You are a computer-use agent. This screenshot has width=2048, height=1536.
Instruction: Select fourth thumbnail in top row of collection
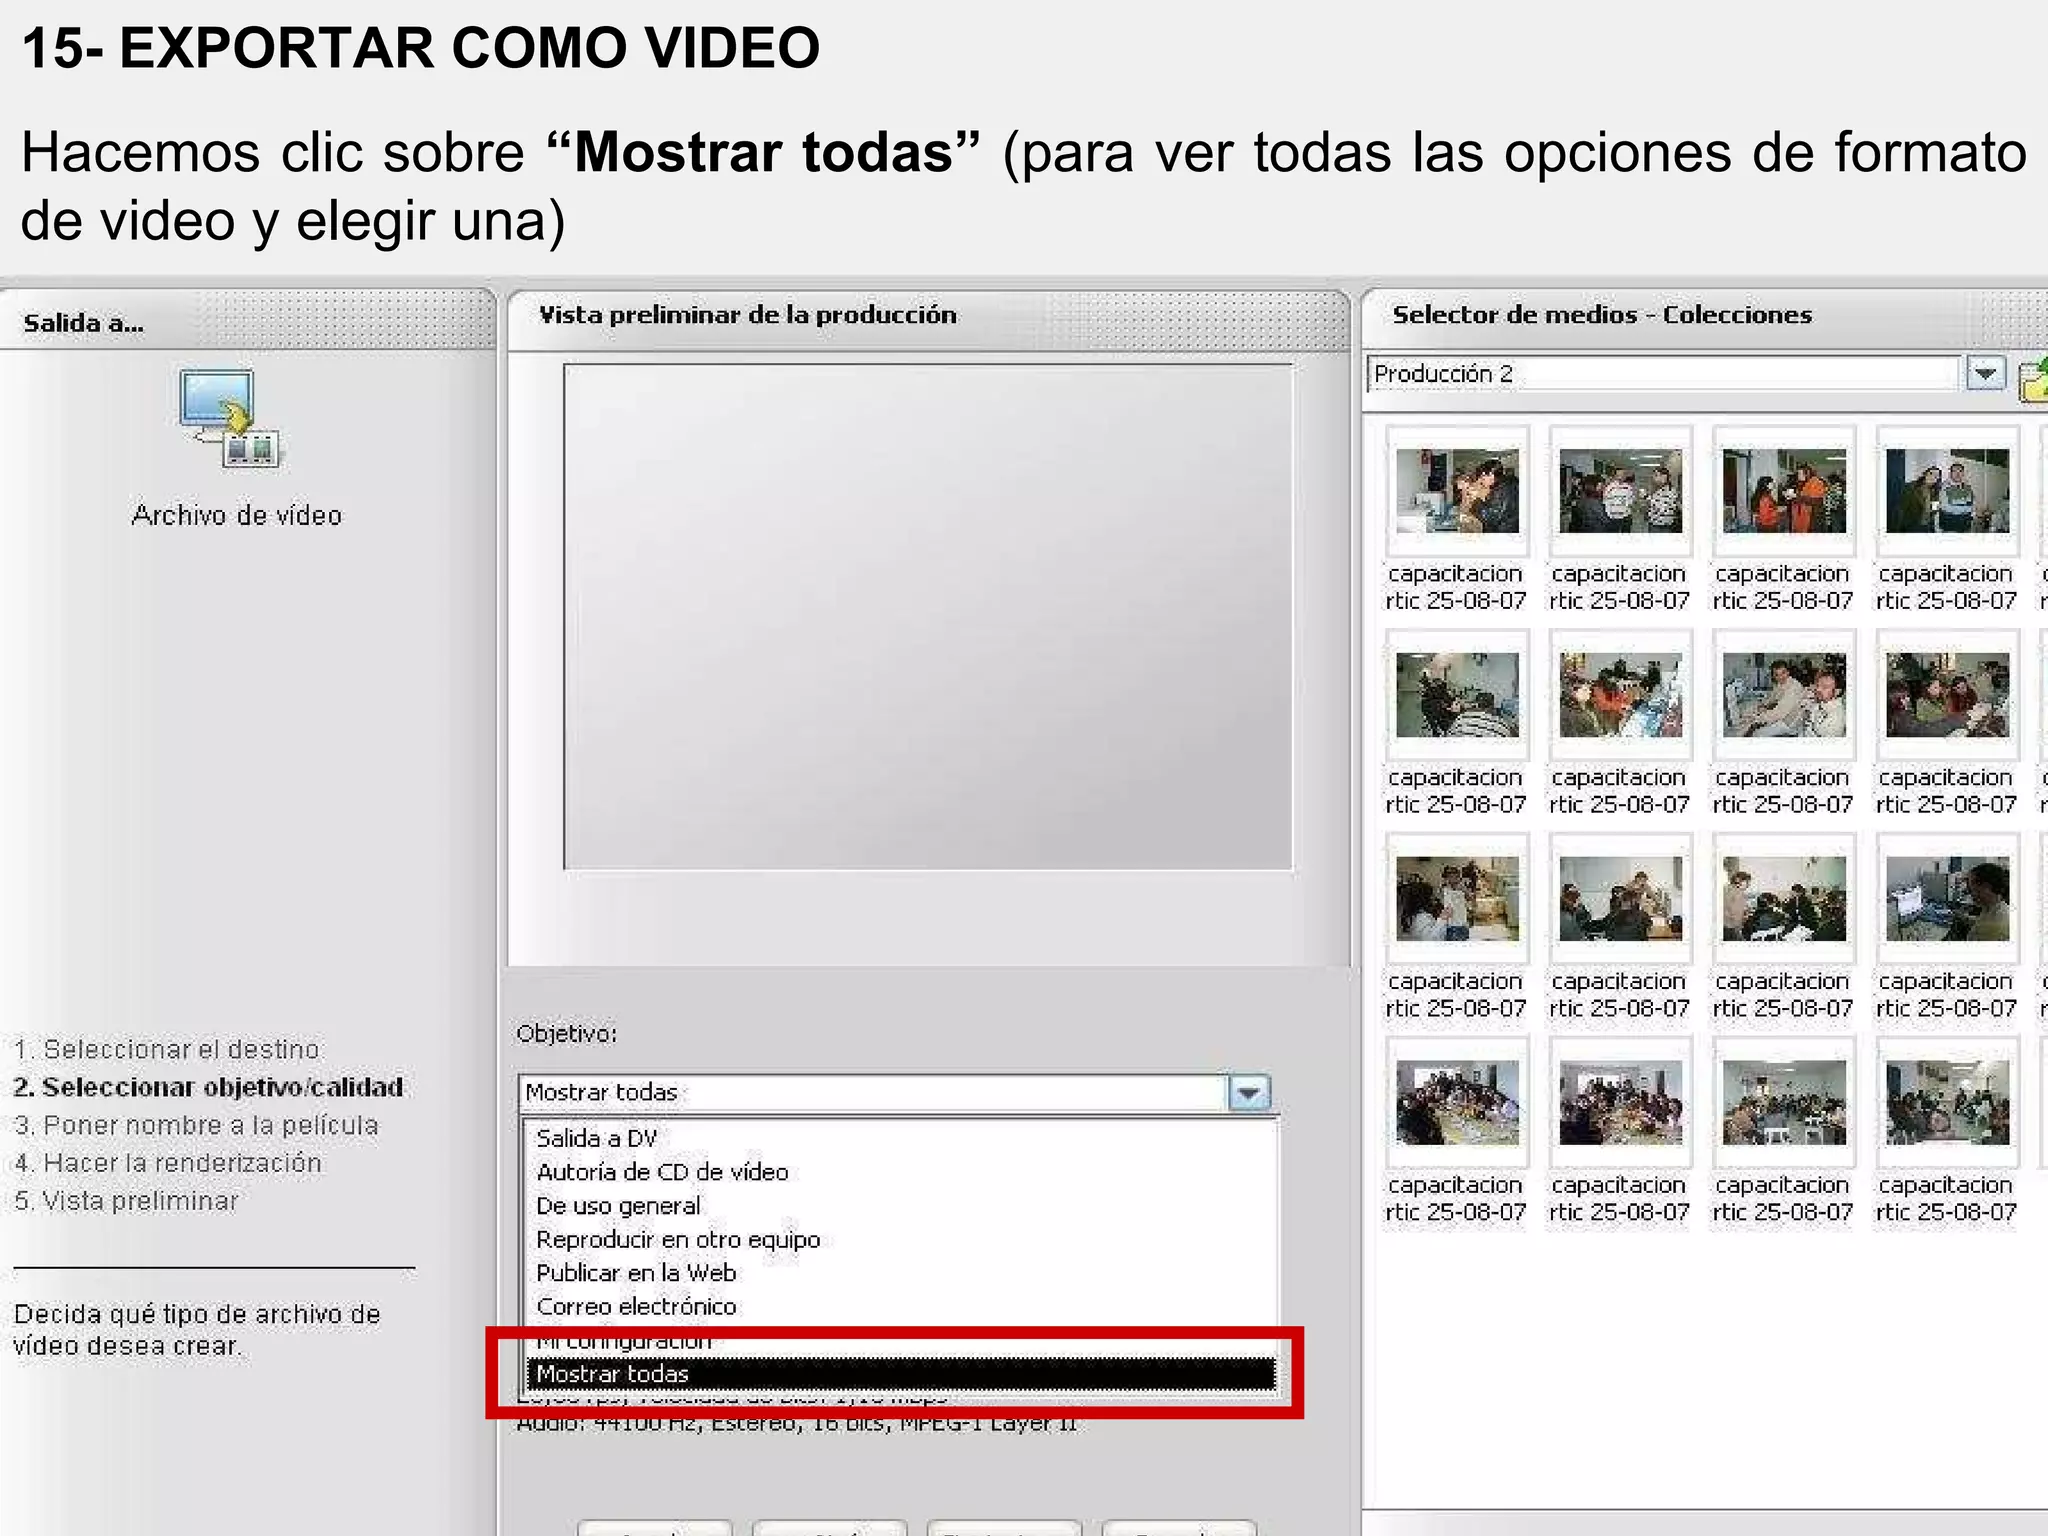[x=1947, y=490]
